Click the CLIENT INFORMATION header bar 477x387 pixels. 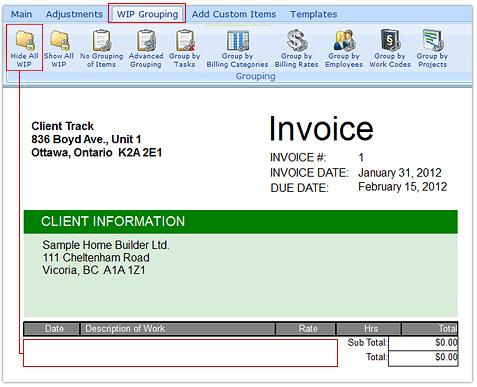click(x=241, y=222)
